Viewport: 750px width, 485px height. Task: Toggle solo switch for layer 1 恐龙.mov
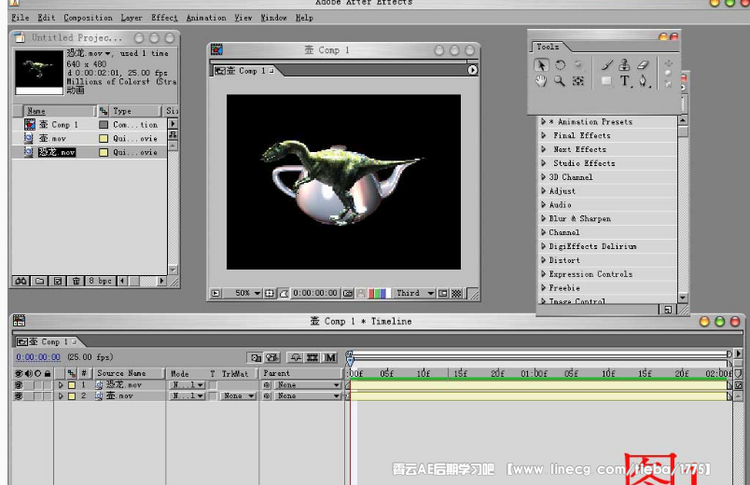(x=38, y=385)
